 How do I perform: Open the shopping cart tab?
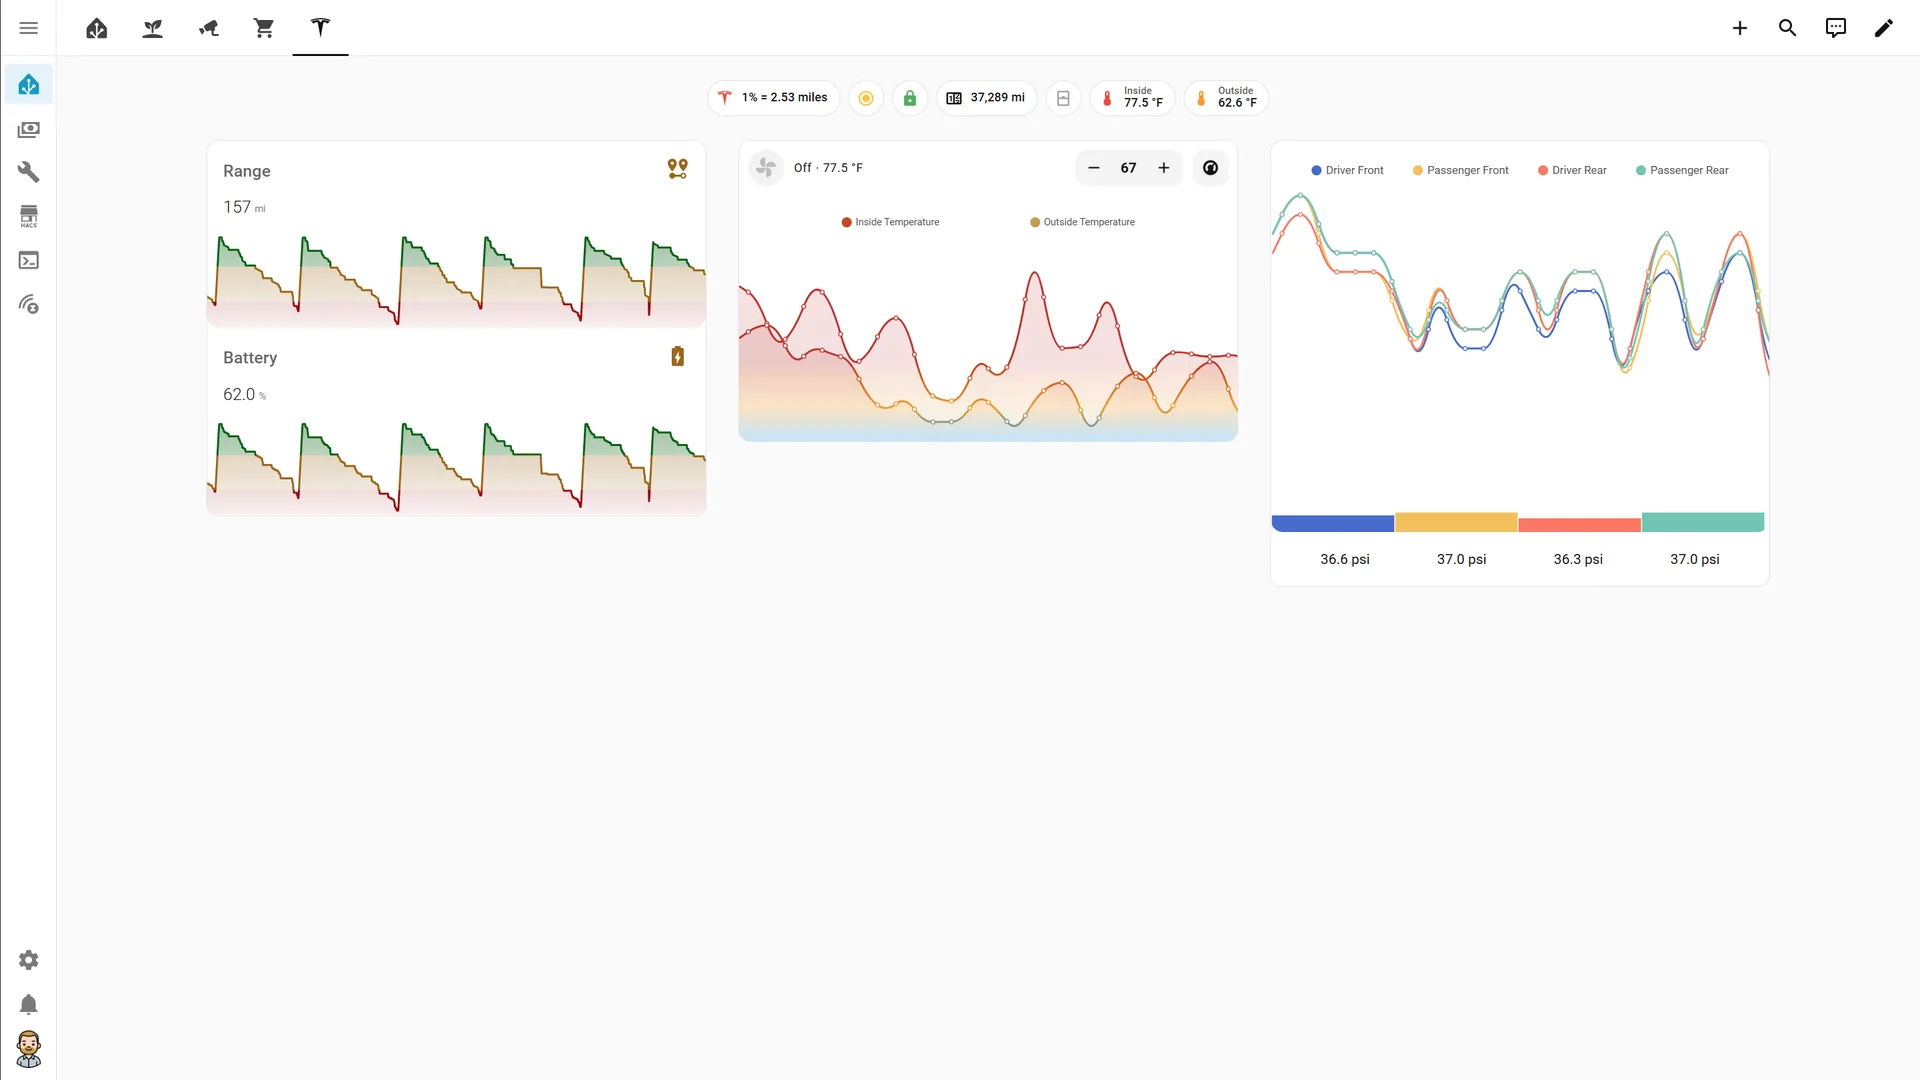(x=264, y=28)
